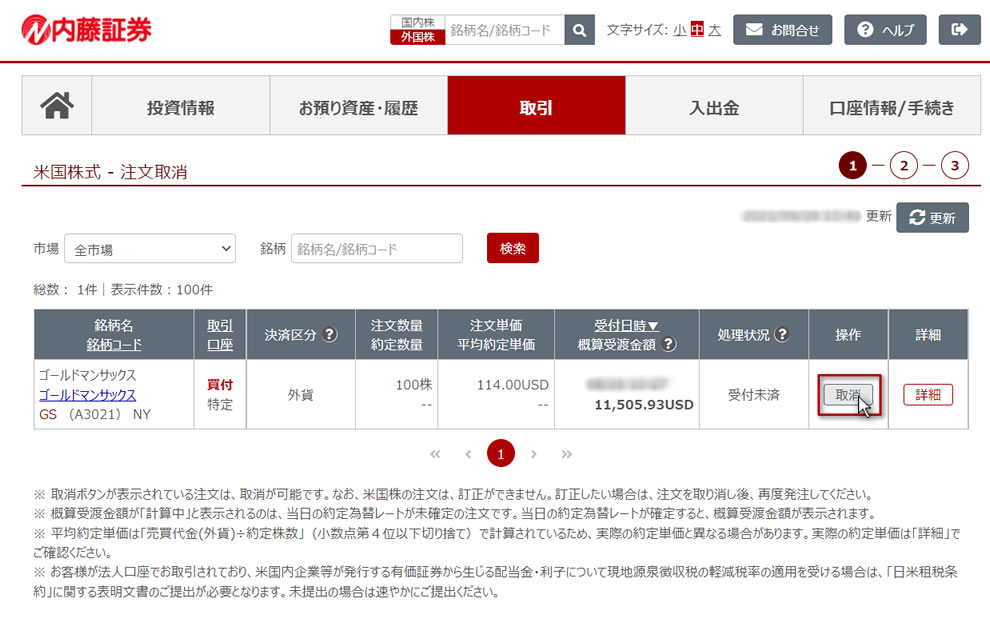The width and height of the screenshot is (990, 635).
Task: Select 国内株 search toggle
Action: tap(417, 22)
